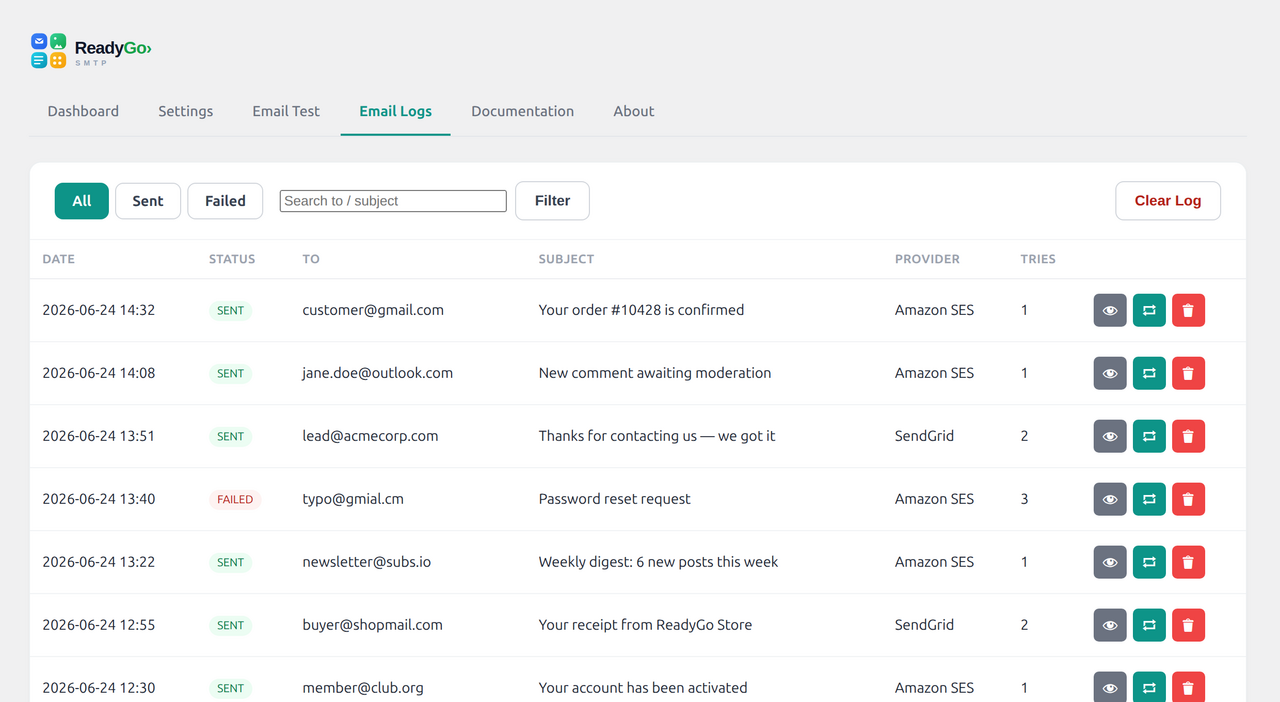Click the date 2026-06-24 14:08
The image size is (1280, 702).
coord(98,373)
